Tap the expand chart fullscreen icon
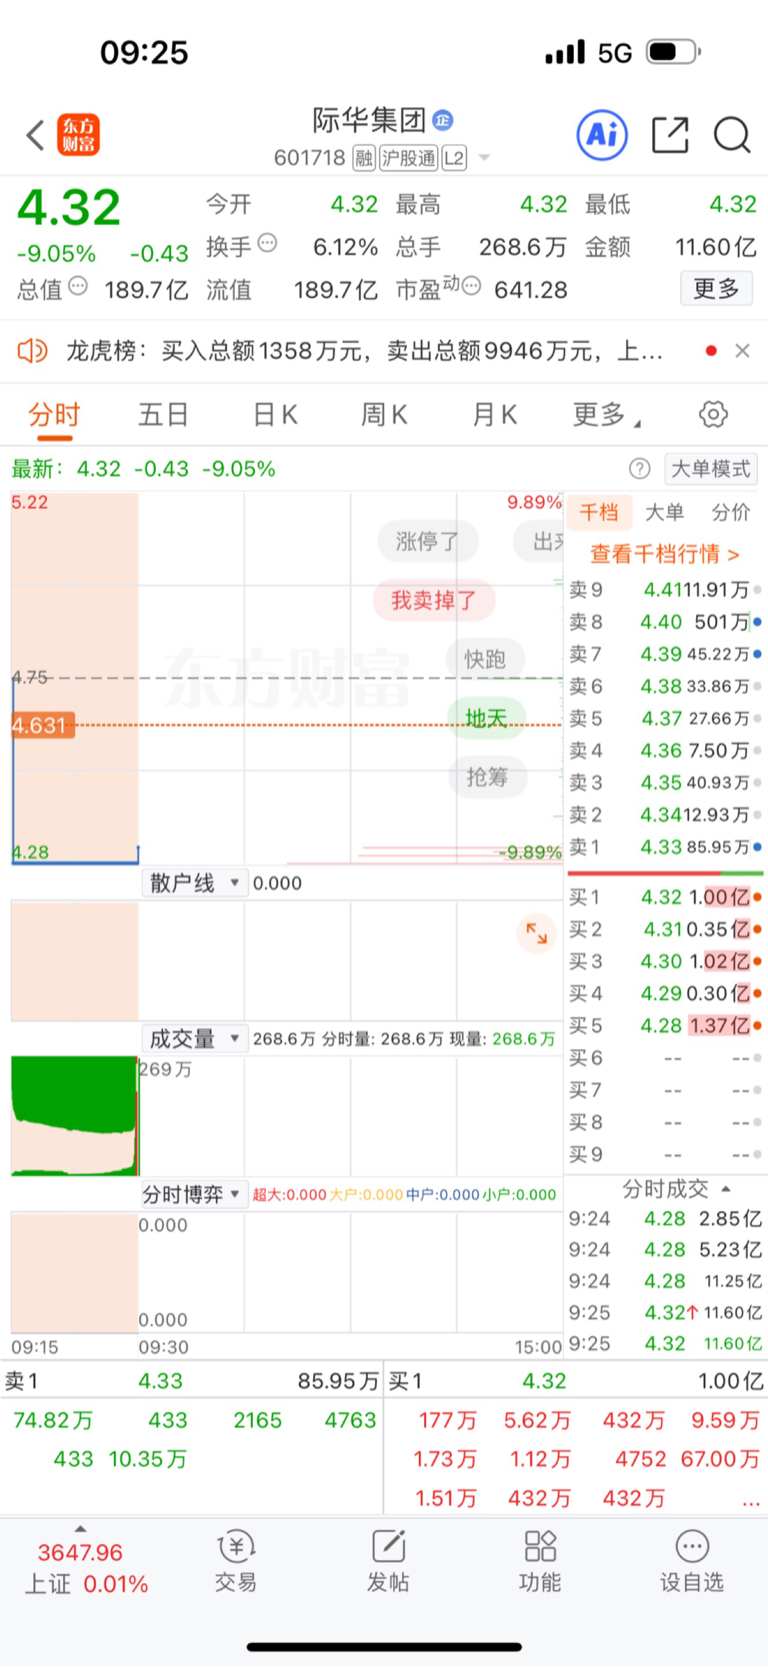Viewport: 768px width, 1667px height. coord(537,934)
